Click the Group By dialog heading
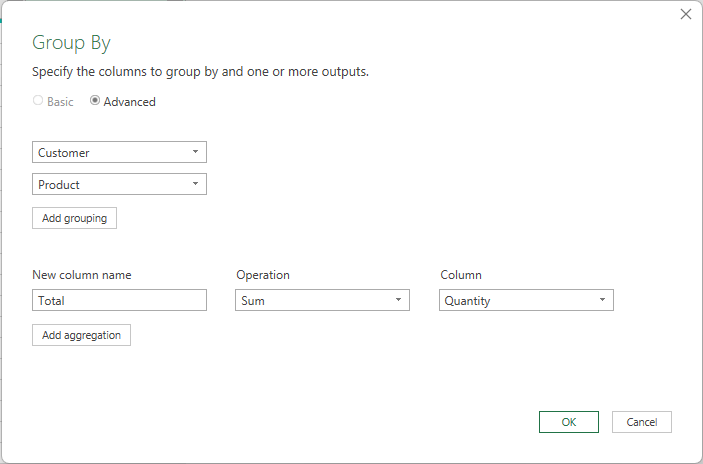 click(71, 43)
